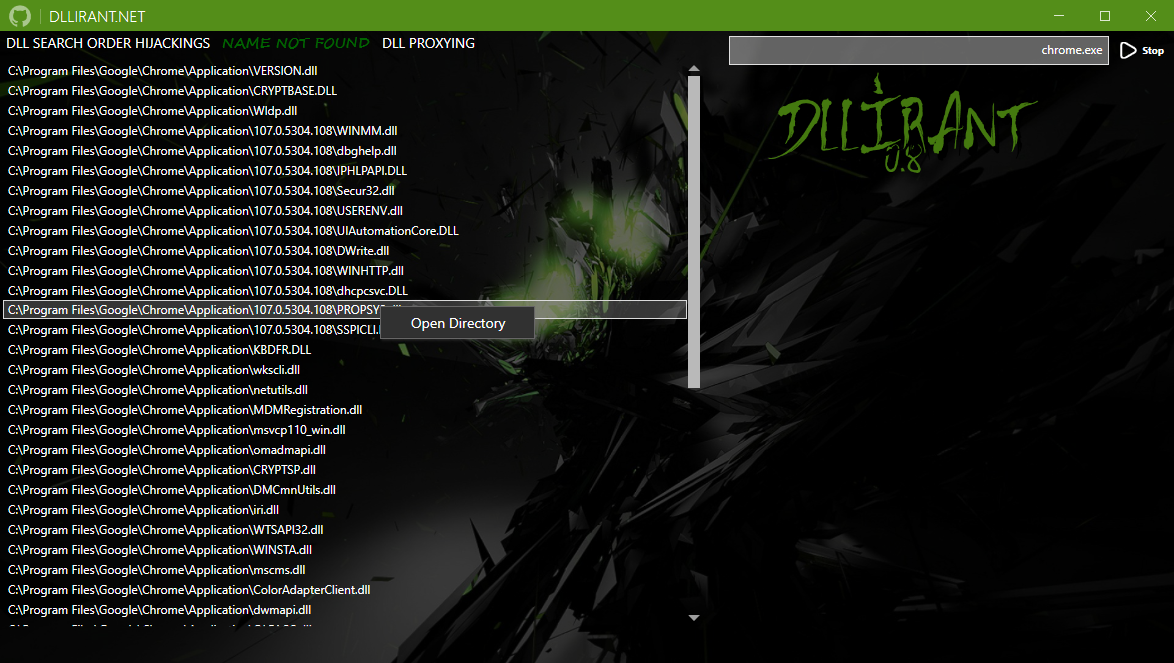This screenshot has width=1174, height=663.
Task: Select the Secur32.dll path row
Action: pos(345,191)
